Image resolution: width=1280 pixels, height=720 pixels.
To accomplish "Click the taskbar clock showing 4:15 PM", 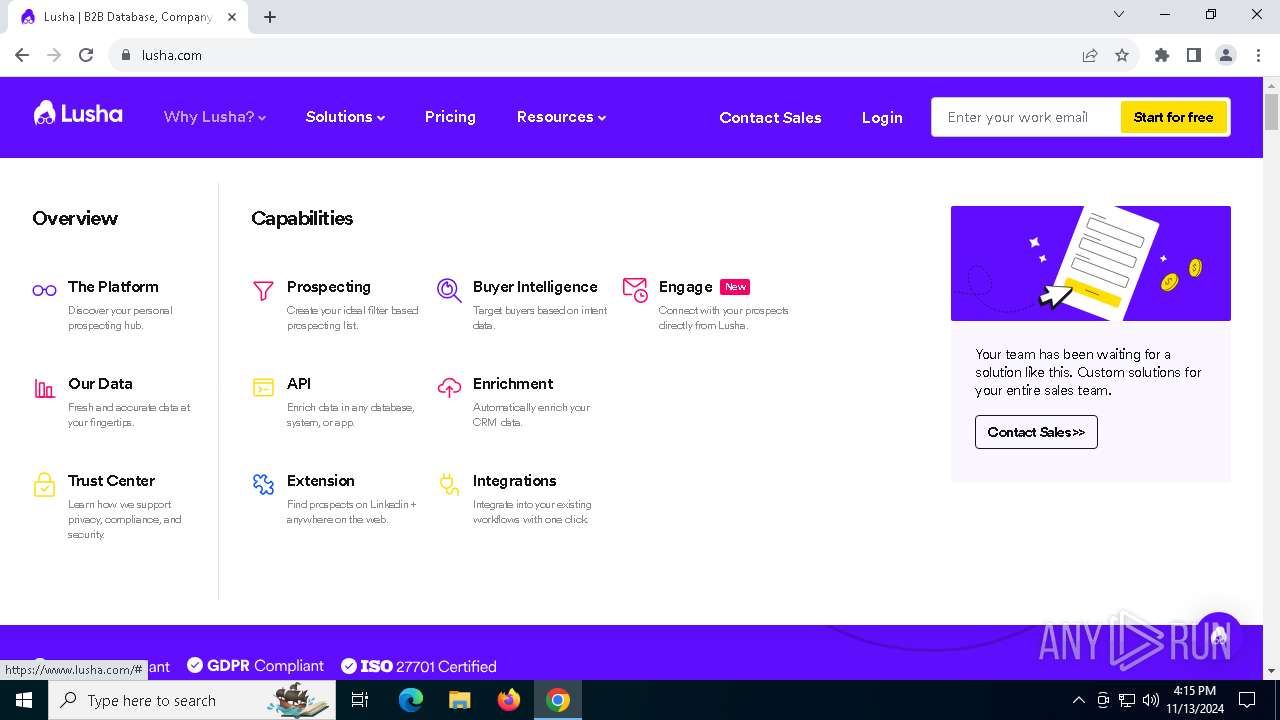I will click(1195, 700).
